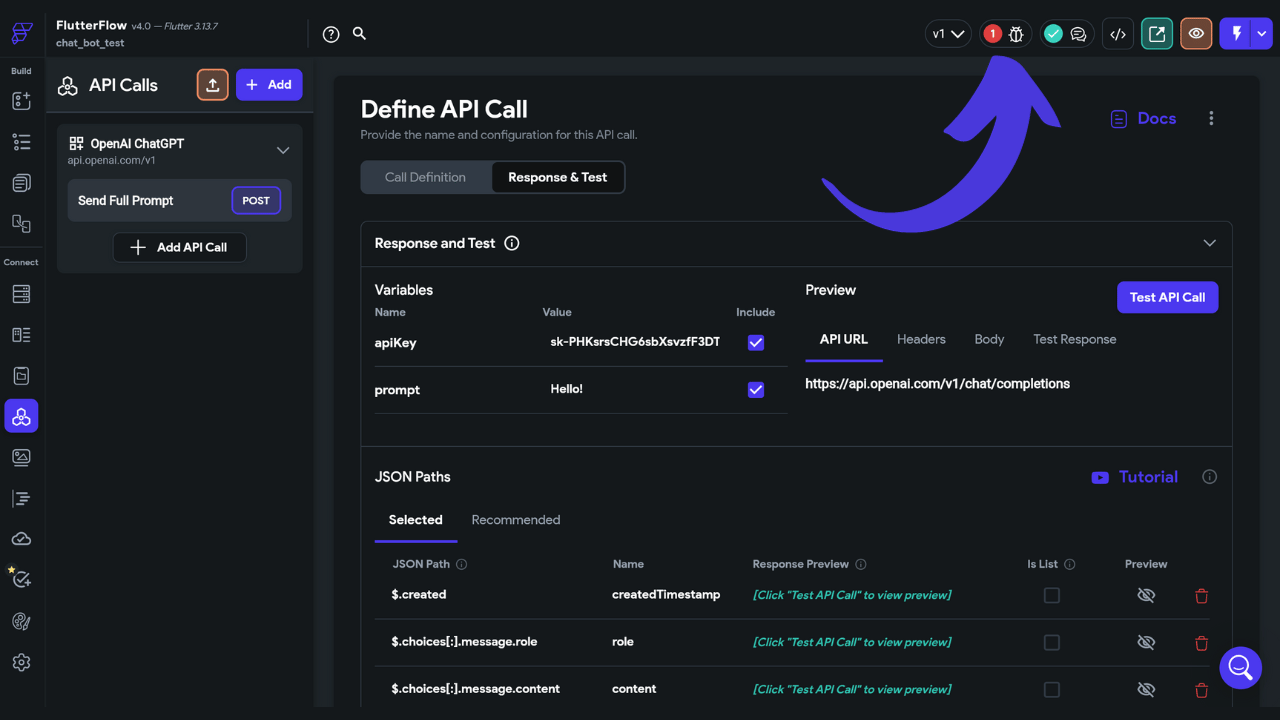This screenshot has width=1280, height=720.
Task: Click info icon beside JSON Path header
Action: 462,564
